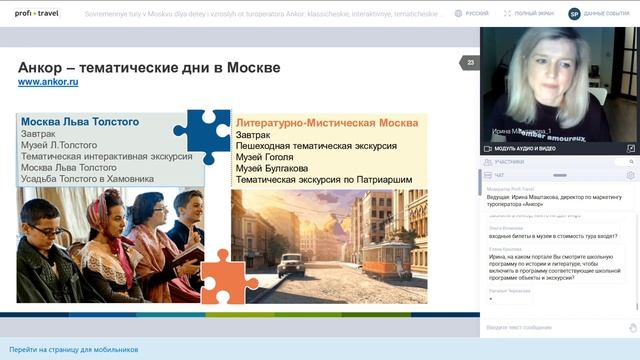
Task: Grab the chat panel drag handle
Action: coord(560,175)
